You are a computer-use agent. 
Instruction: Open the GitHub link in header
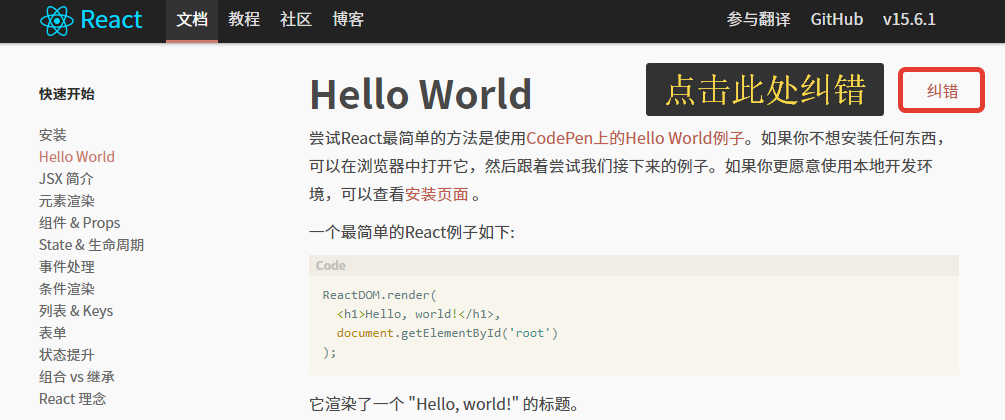(x=836, y=20)
